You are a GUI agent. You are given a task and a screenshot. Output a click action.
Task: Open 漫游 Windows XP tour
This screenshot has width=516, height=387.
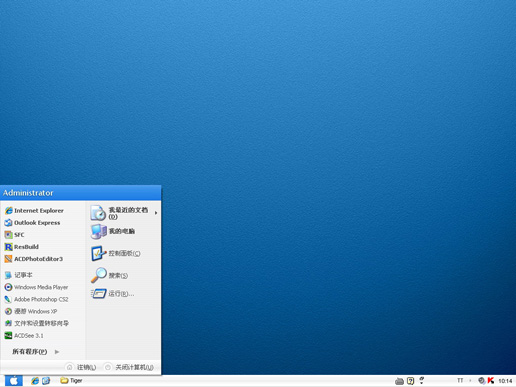point(31,311)
